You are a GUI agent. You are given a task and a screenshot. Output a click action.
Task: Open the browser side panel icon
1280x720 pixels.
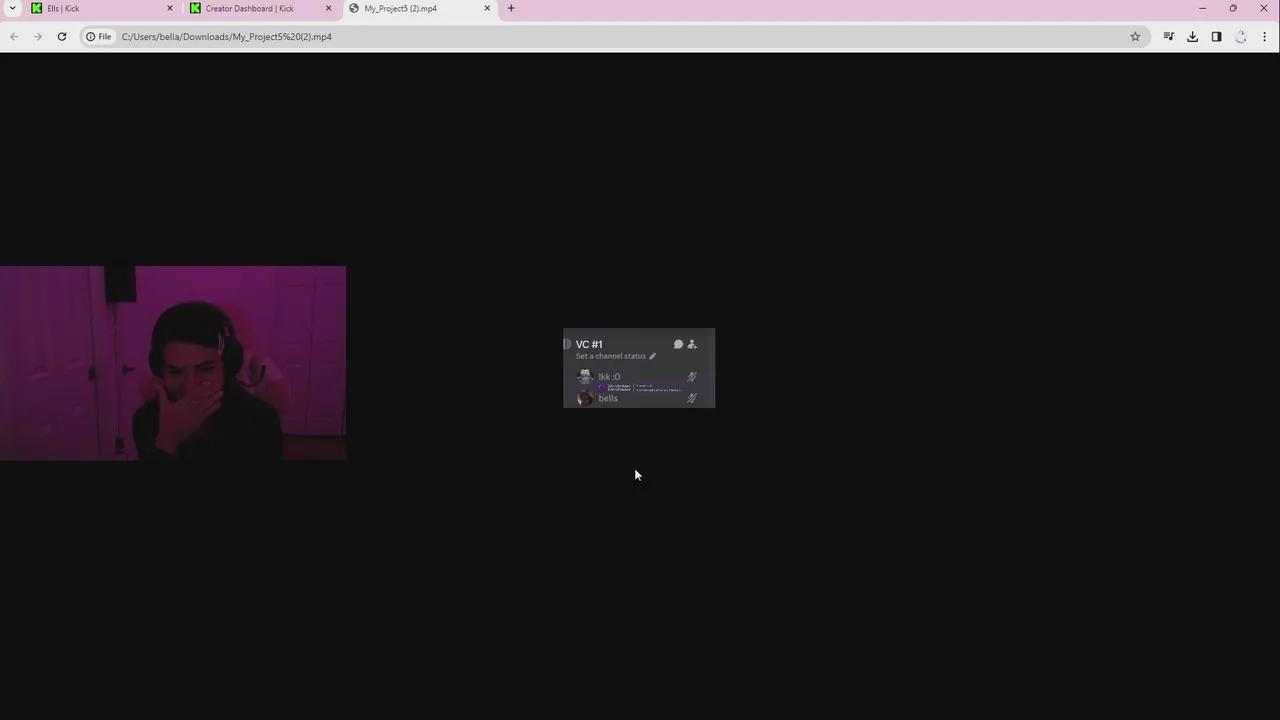click(x=1216, y=37)
